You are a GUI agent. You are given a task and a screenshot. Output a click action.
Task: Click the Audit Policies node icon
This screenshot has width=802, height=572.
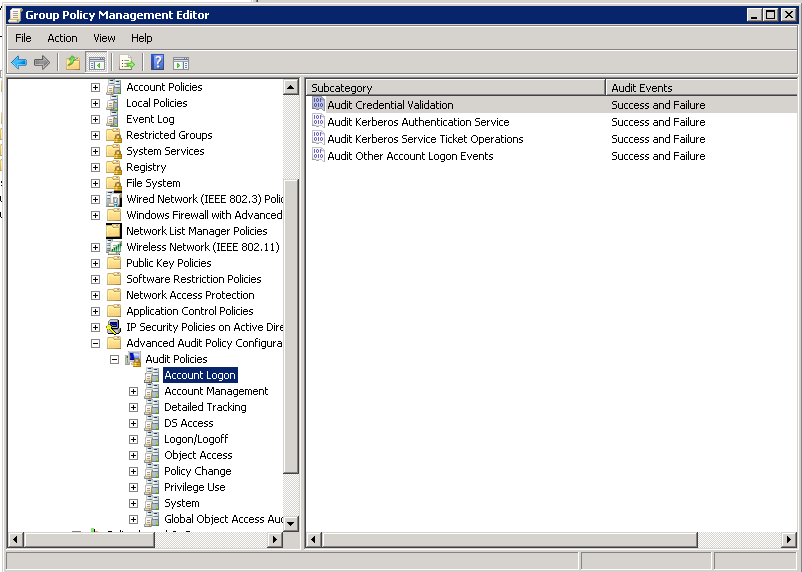click(133, 359)
